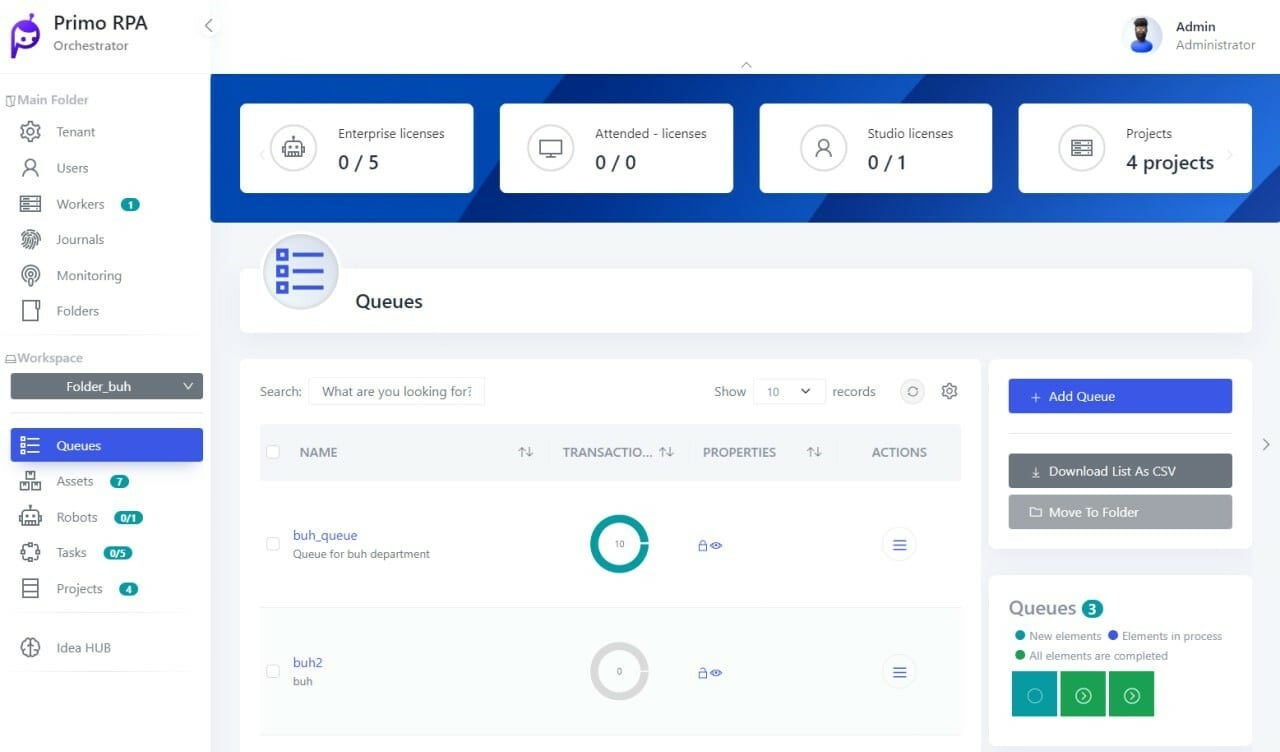Open the Monitoring section
This screenshot has width=1280, height=752.
(x=89, y=275)
